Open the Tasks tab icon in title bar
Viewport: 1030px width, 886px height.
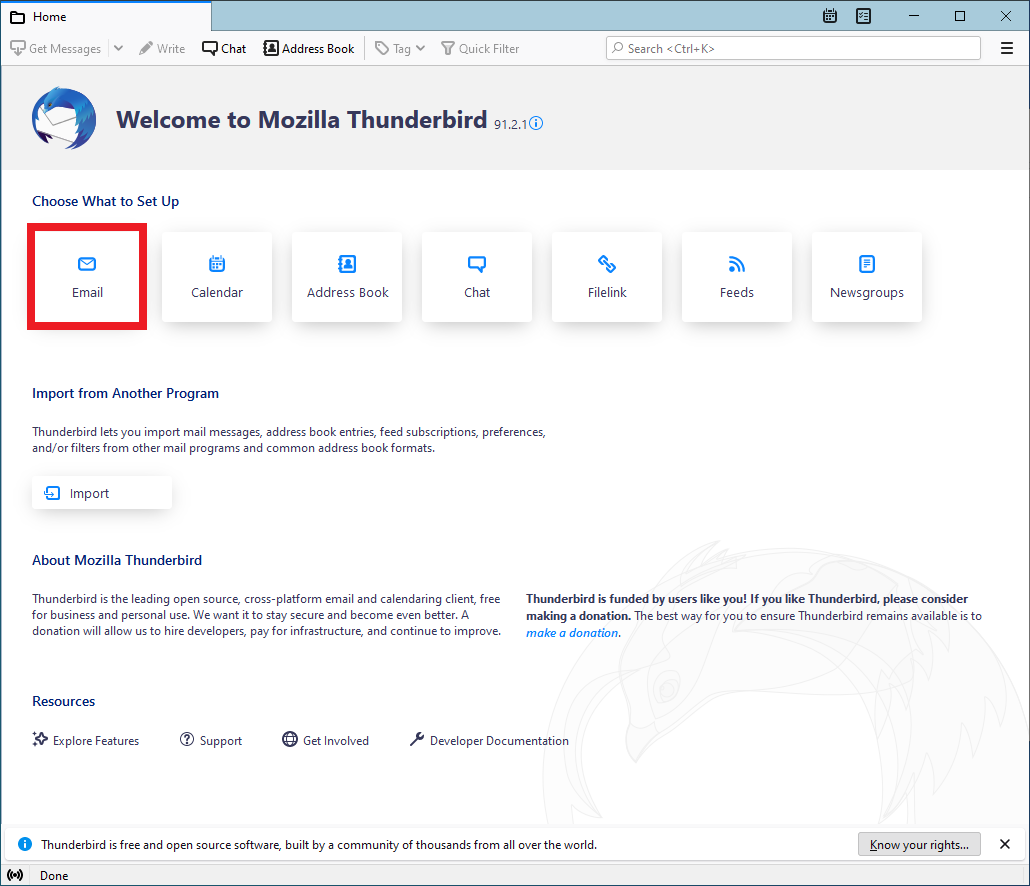click(x=864, y=16)
